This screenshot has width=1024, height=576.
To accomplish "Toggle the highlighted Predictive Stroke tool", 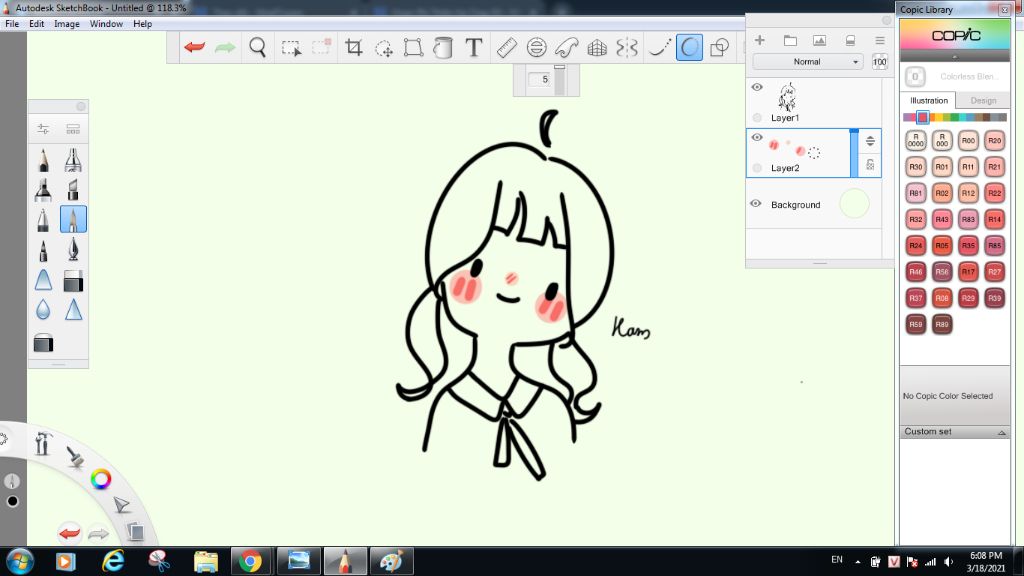I will (x=689, y=48).
